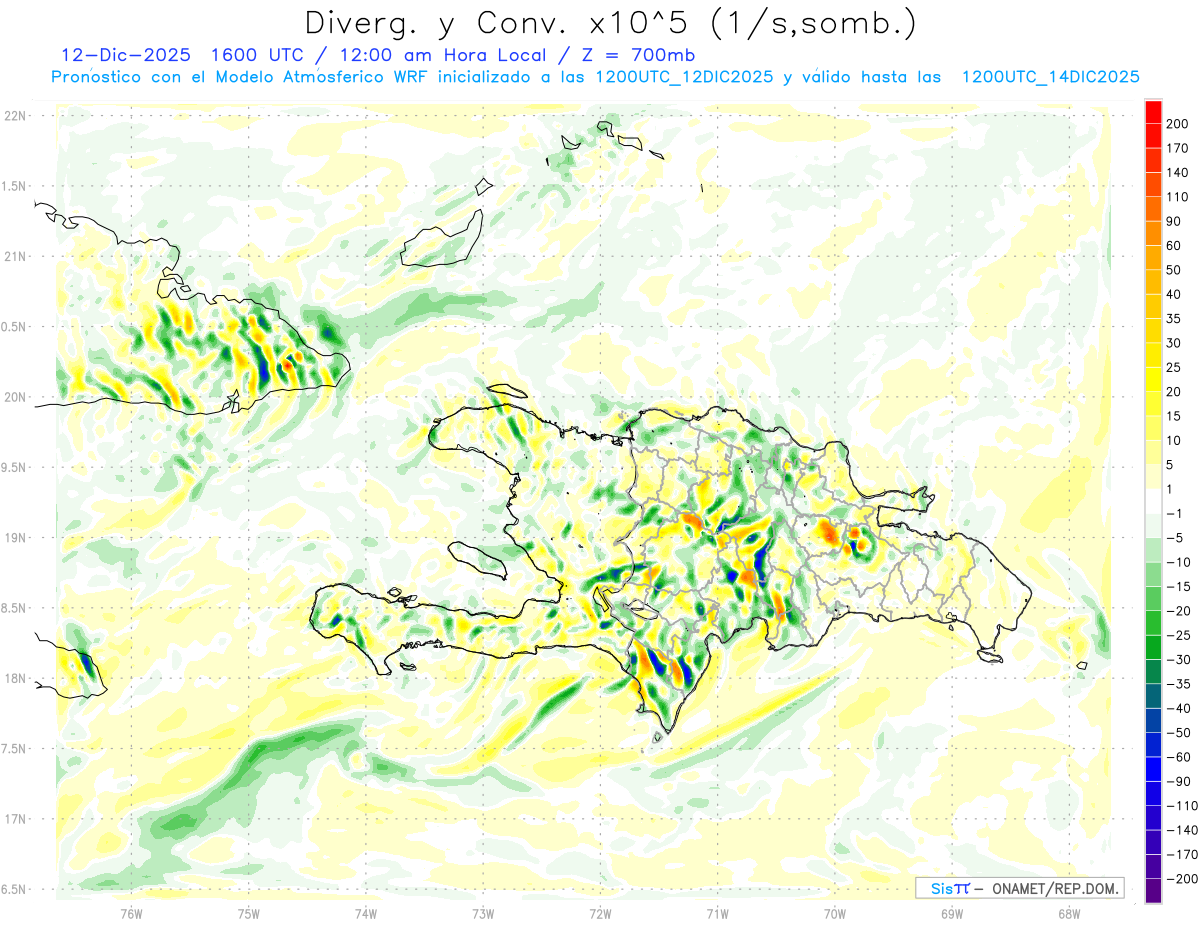Click the title "Diverg. y Conv. x10^5 (1/s,somb.)"
Screen dimensions: 1200x927
[x=611, y=23]
